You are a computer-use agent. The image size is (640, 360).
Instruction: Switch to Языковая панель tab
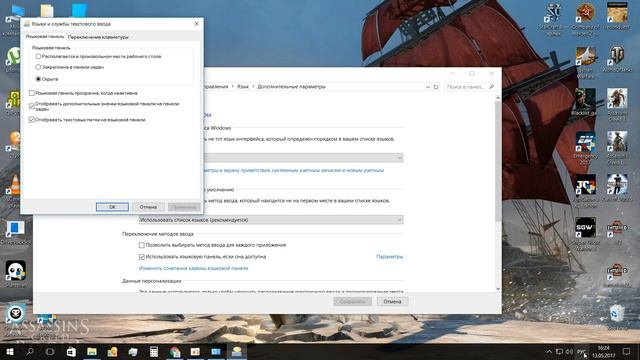pos(44,36)
